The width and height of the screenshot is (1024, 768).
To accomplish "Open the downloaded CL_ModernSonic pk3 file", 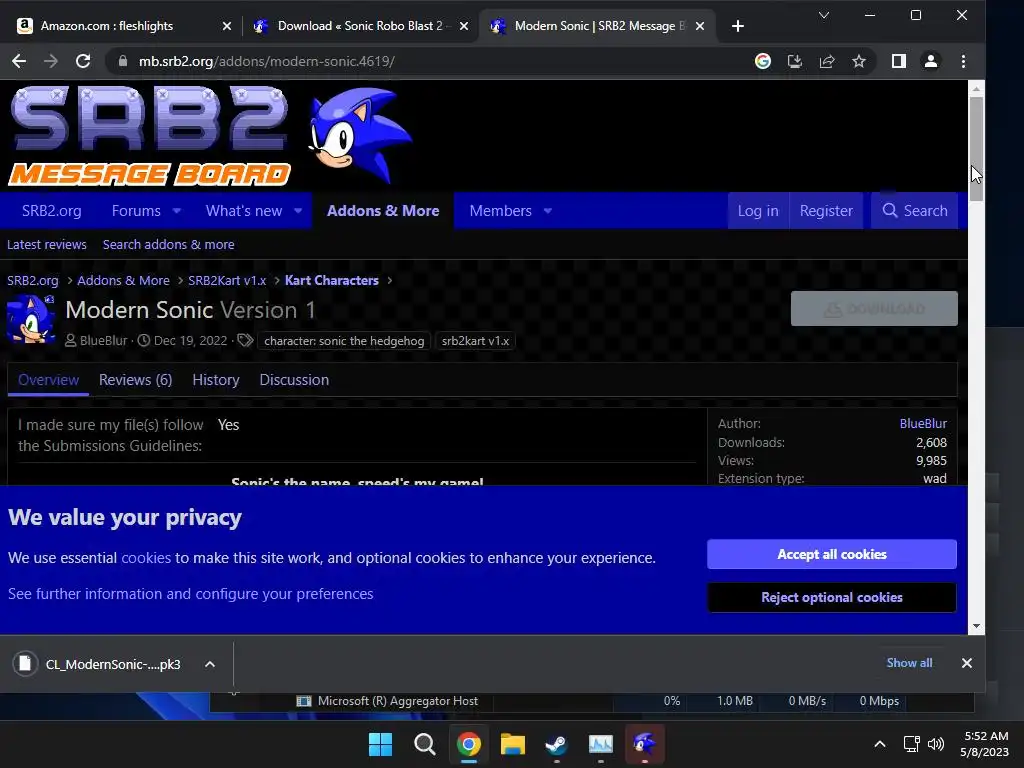I will tap(98, 664).
